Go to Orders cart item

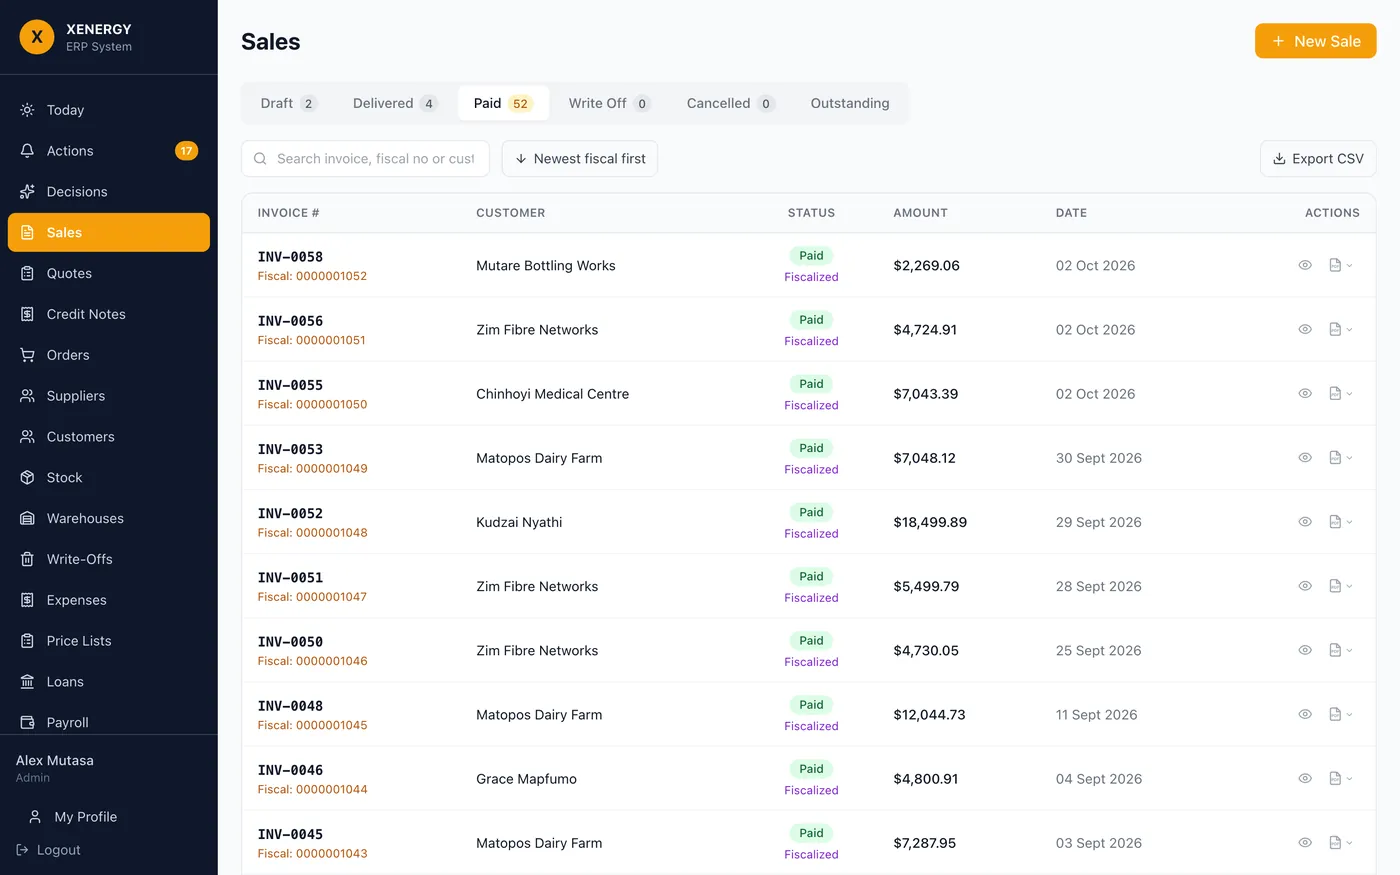click(x=109, y=355)
